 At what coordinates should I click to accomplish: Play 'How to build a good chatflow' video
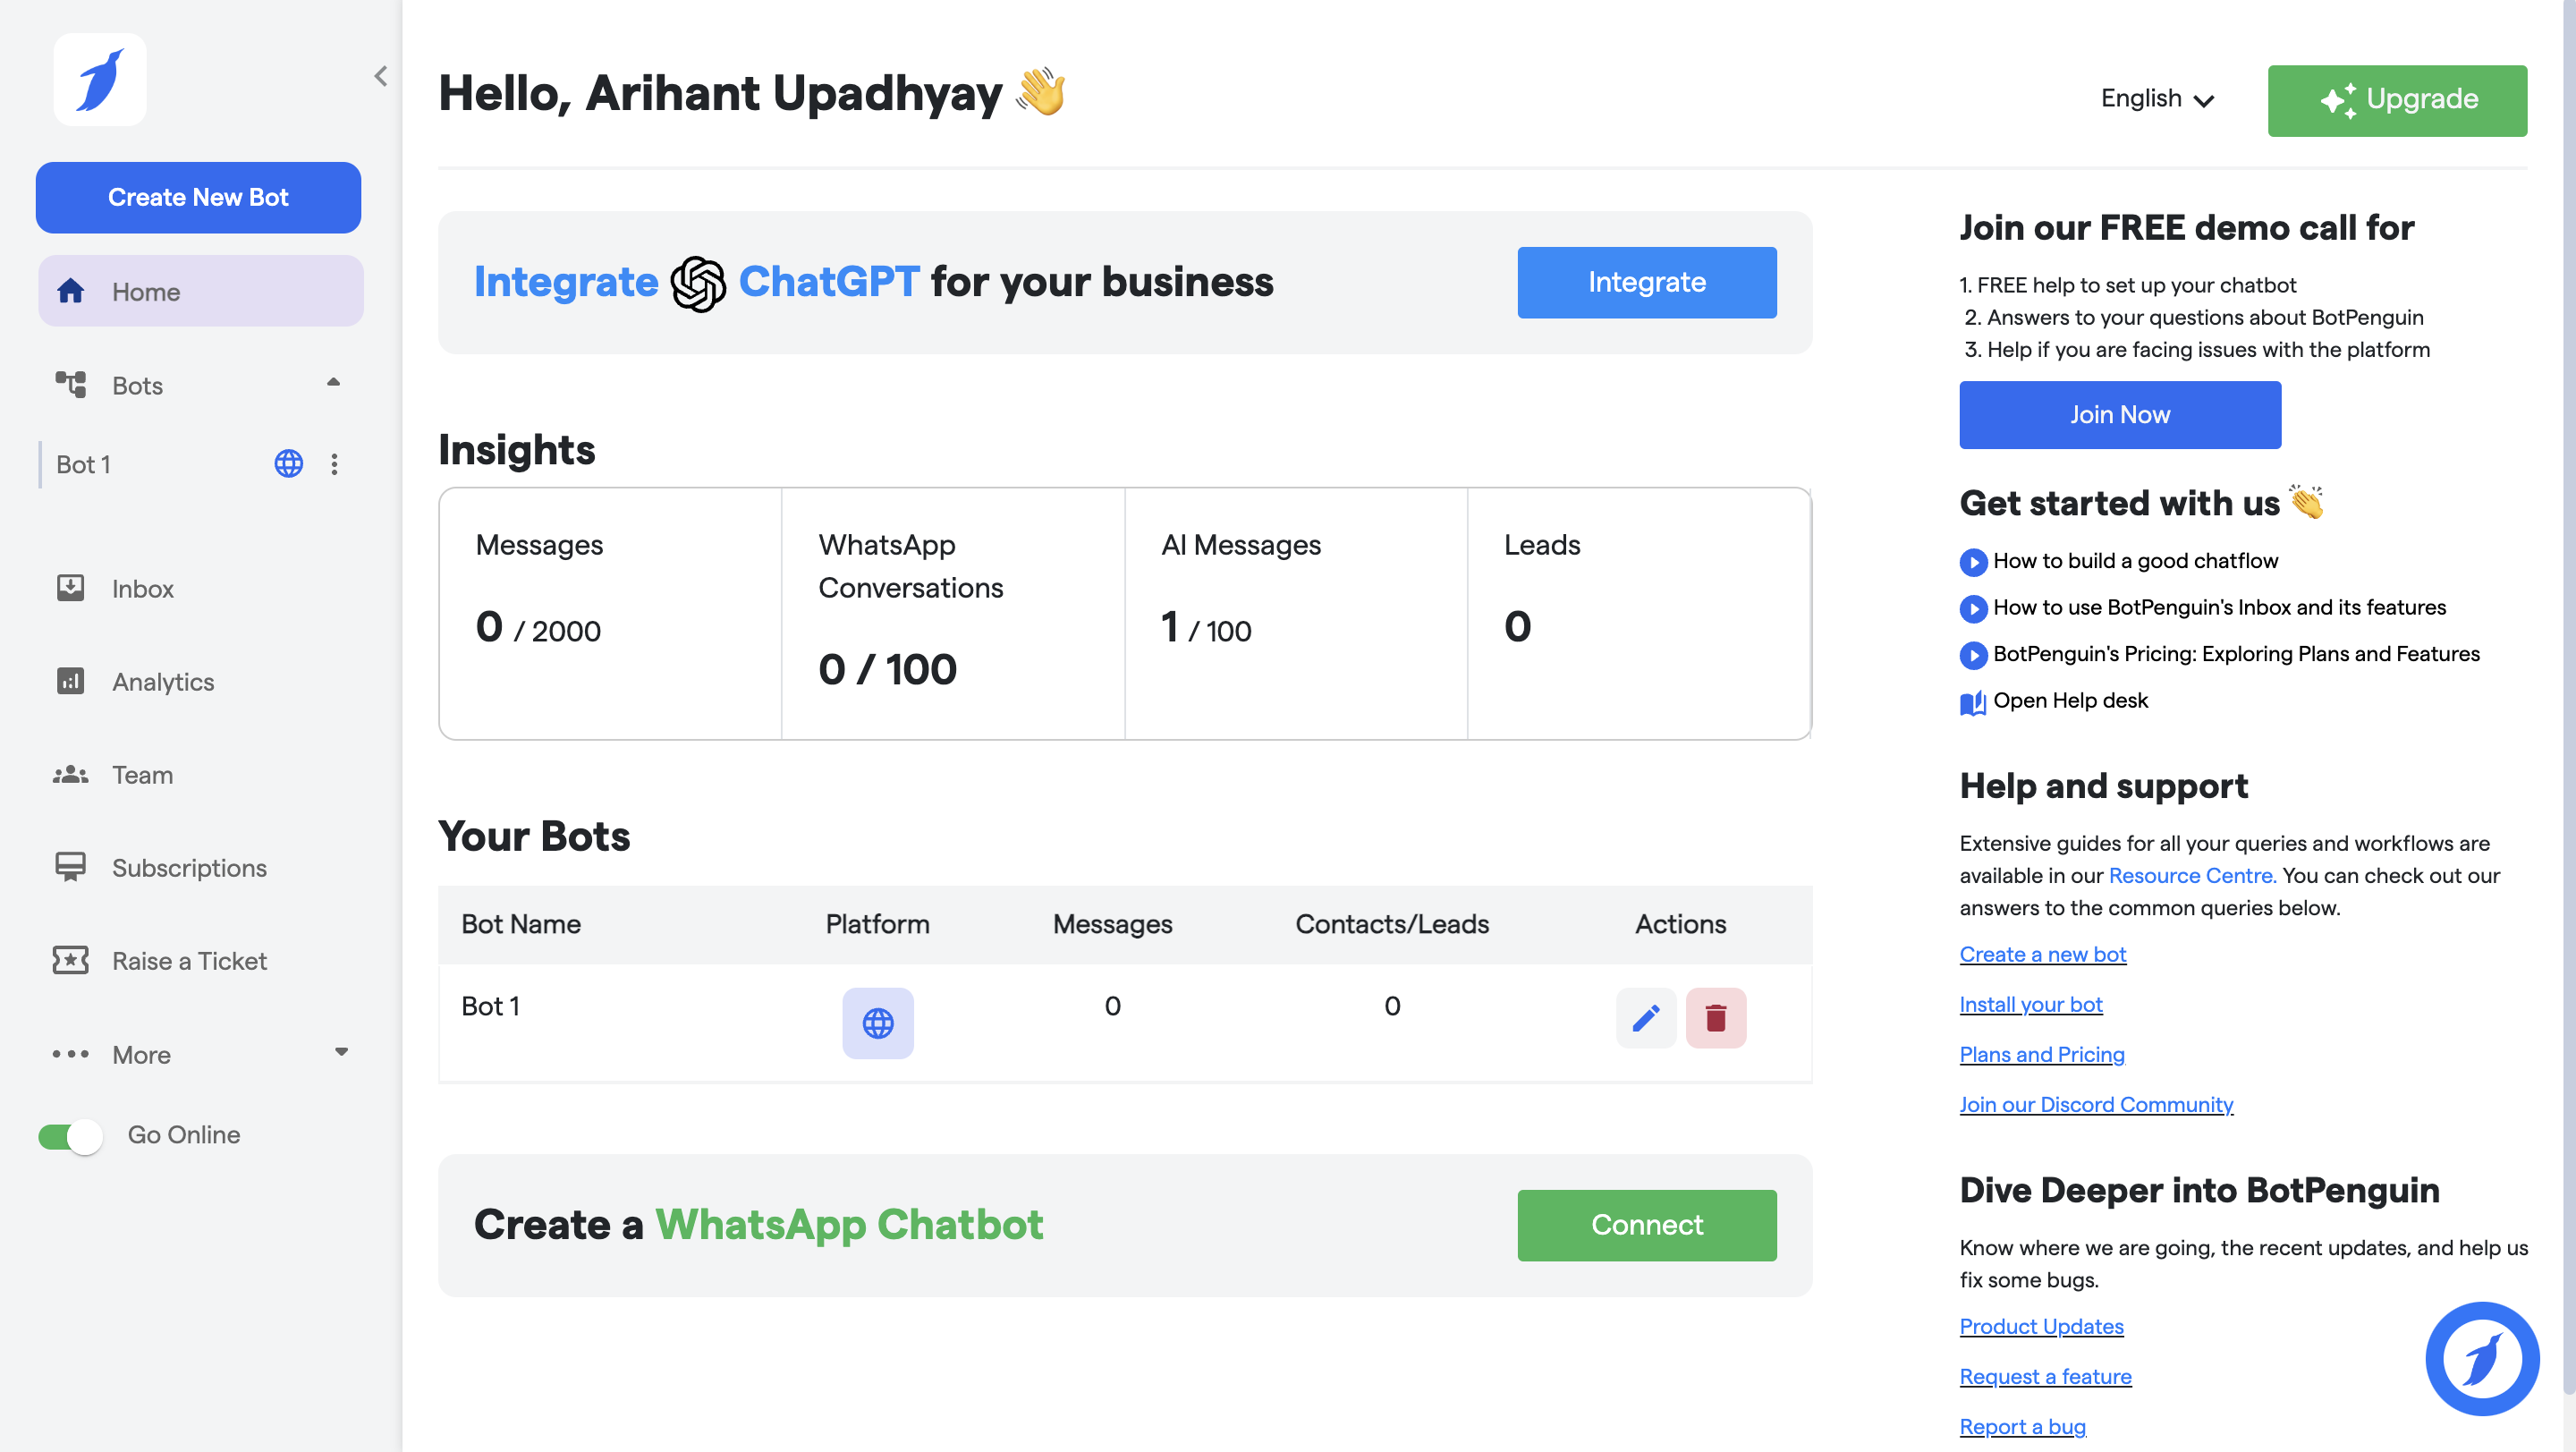[1972, 562]
